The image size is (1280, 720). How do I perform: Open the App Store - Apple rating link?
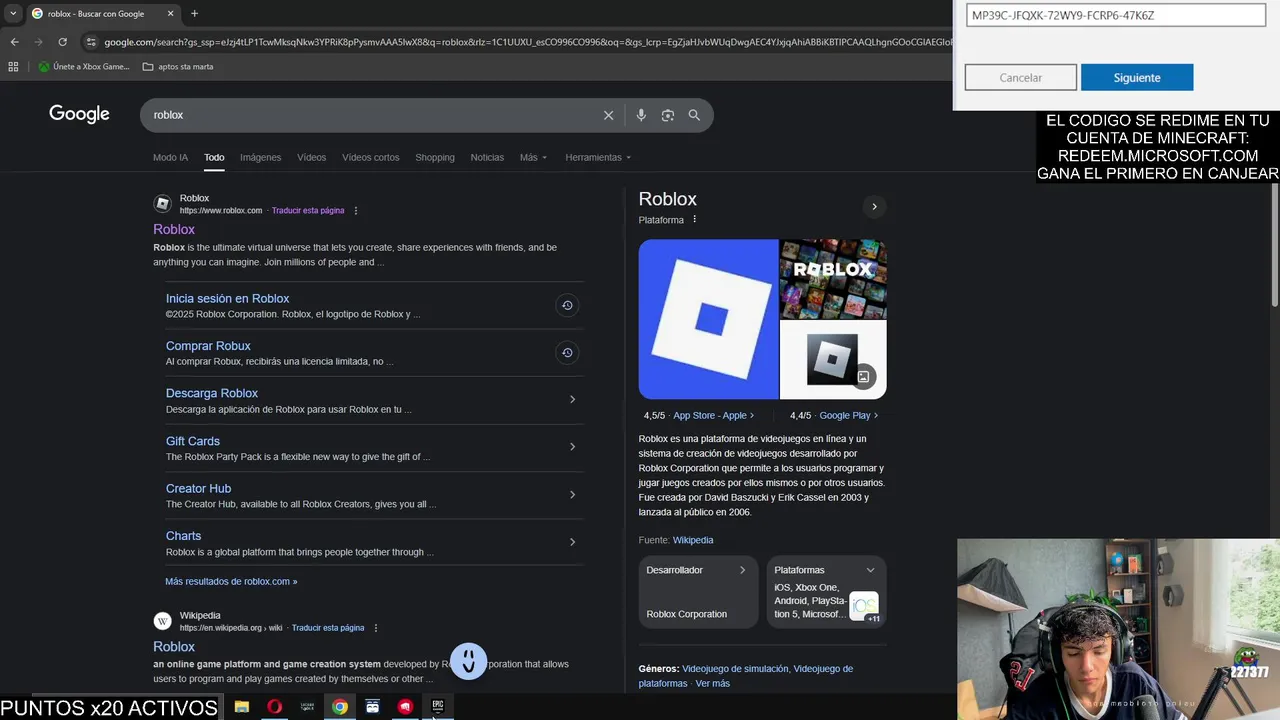713,415
